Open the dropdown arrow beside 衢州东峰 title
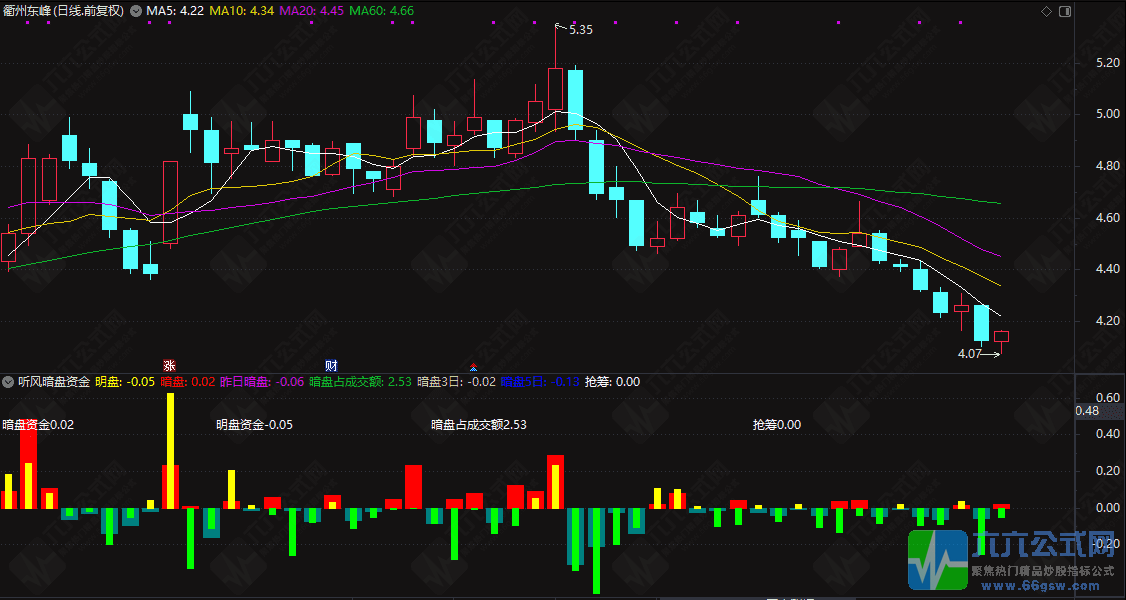The width and height of the screenshot is (1126, 600). pos(135,11)
